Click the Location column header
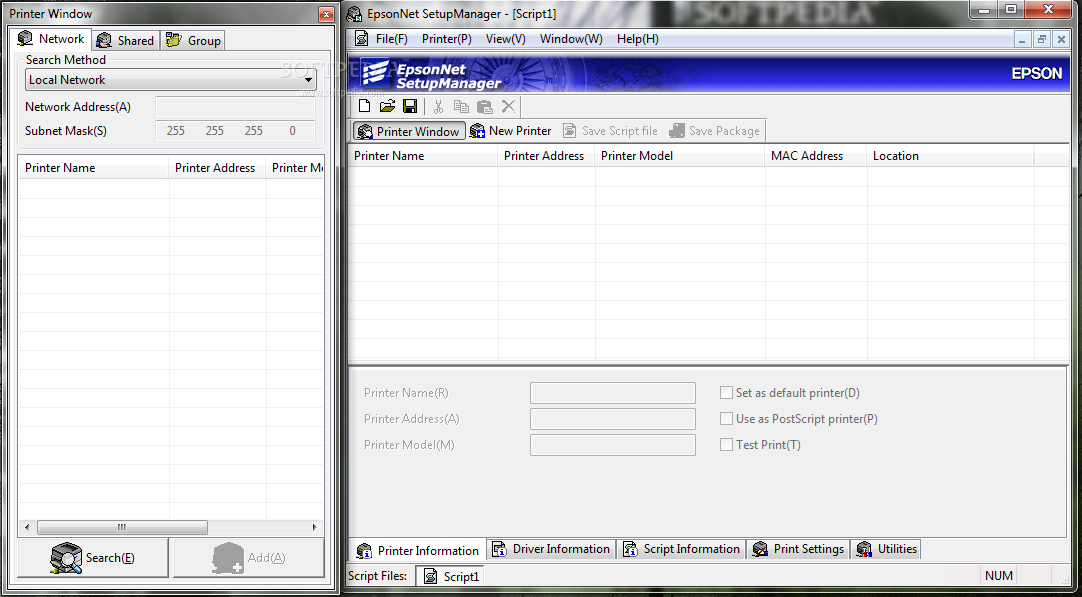This screenshot has height=597, width=1082. click(950, 156)
